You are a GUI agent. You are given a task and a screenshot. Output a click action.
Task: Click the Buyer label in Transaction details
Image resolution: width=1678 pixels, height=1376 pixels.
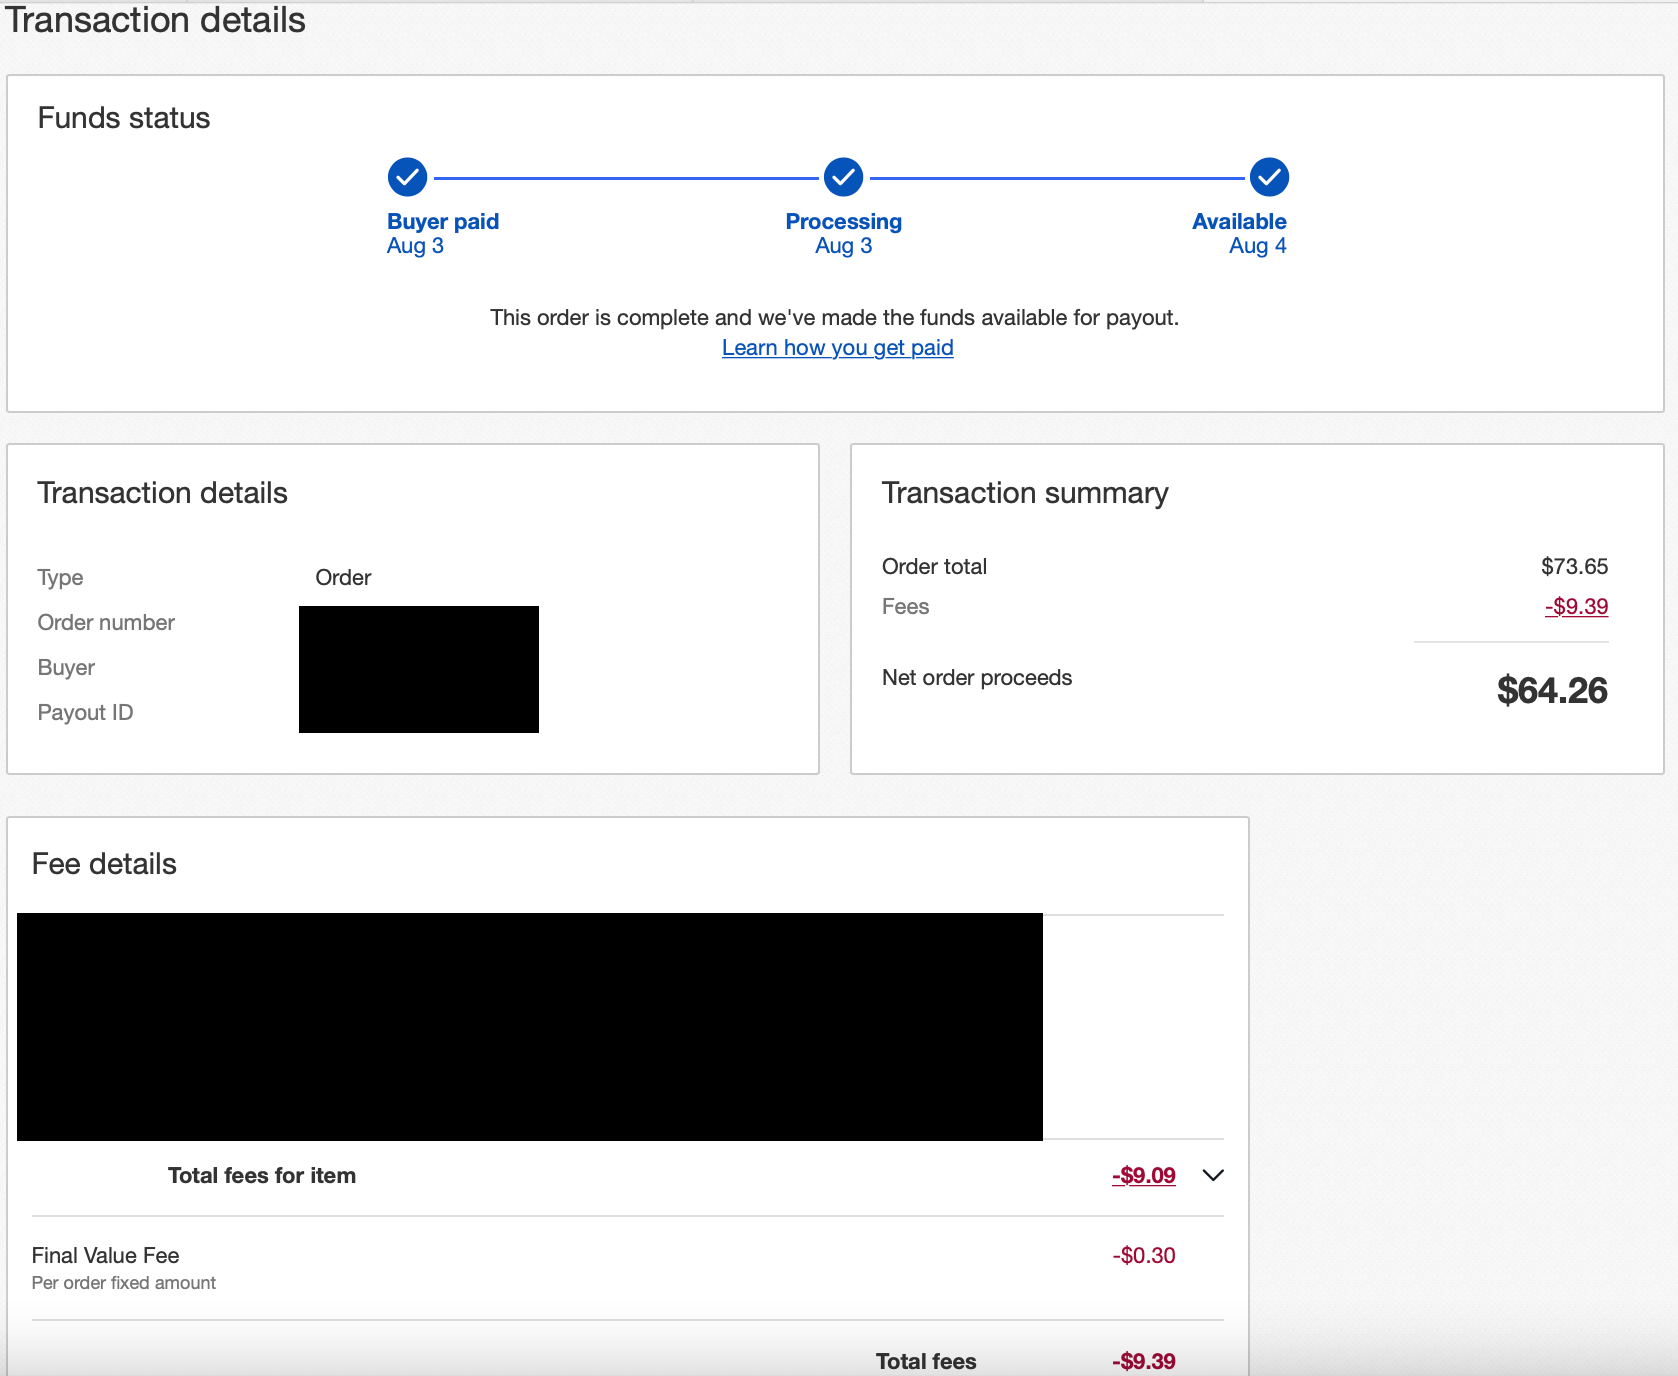coord(66,667)
